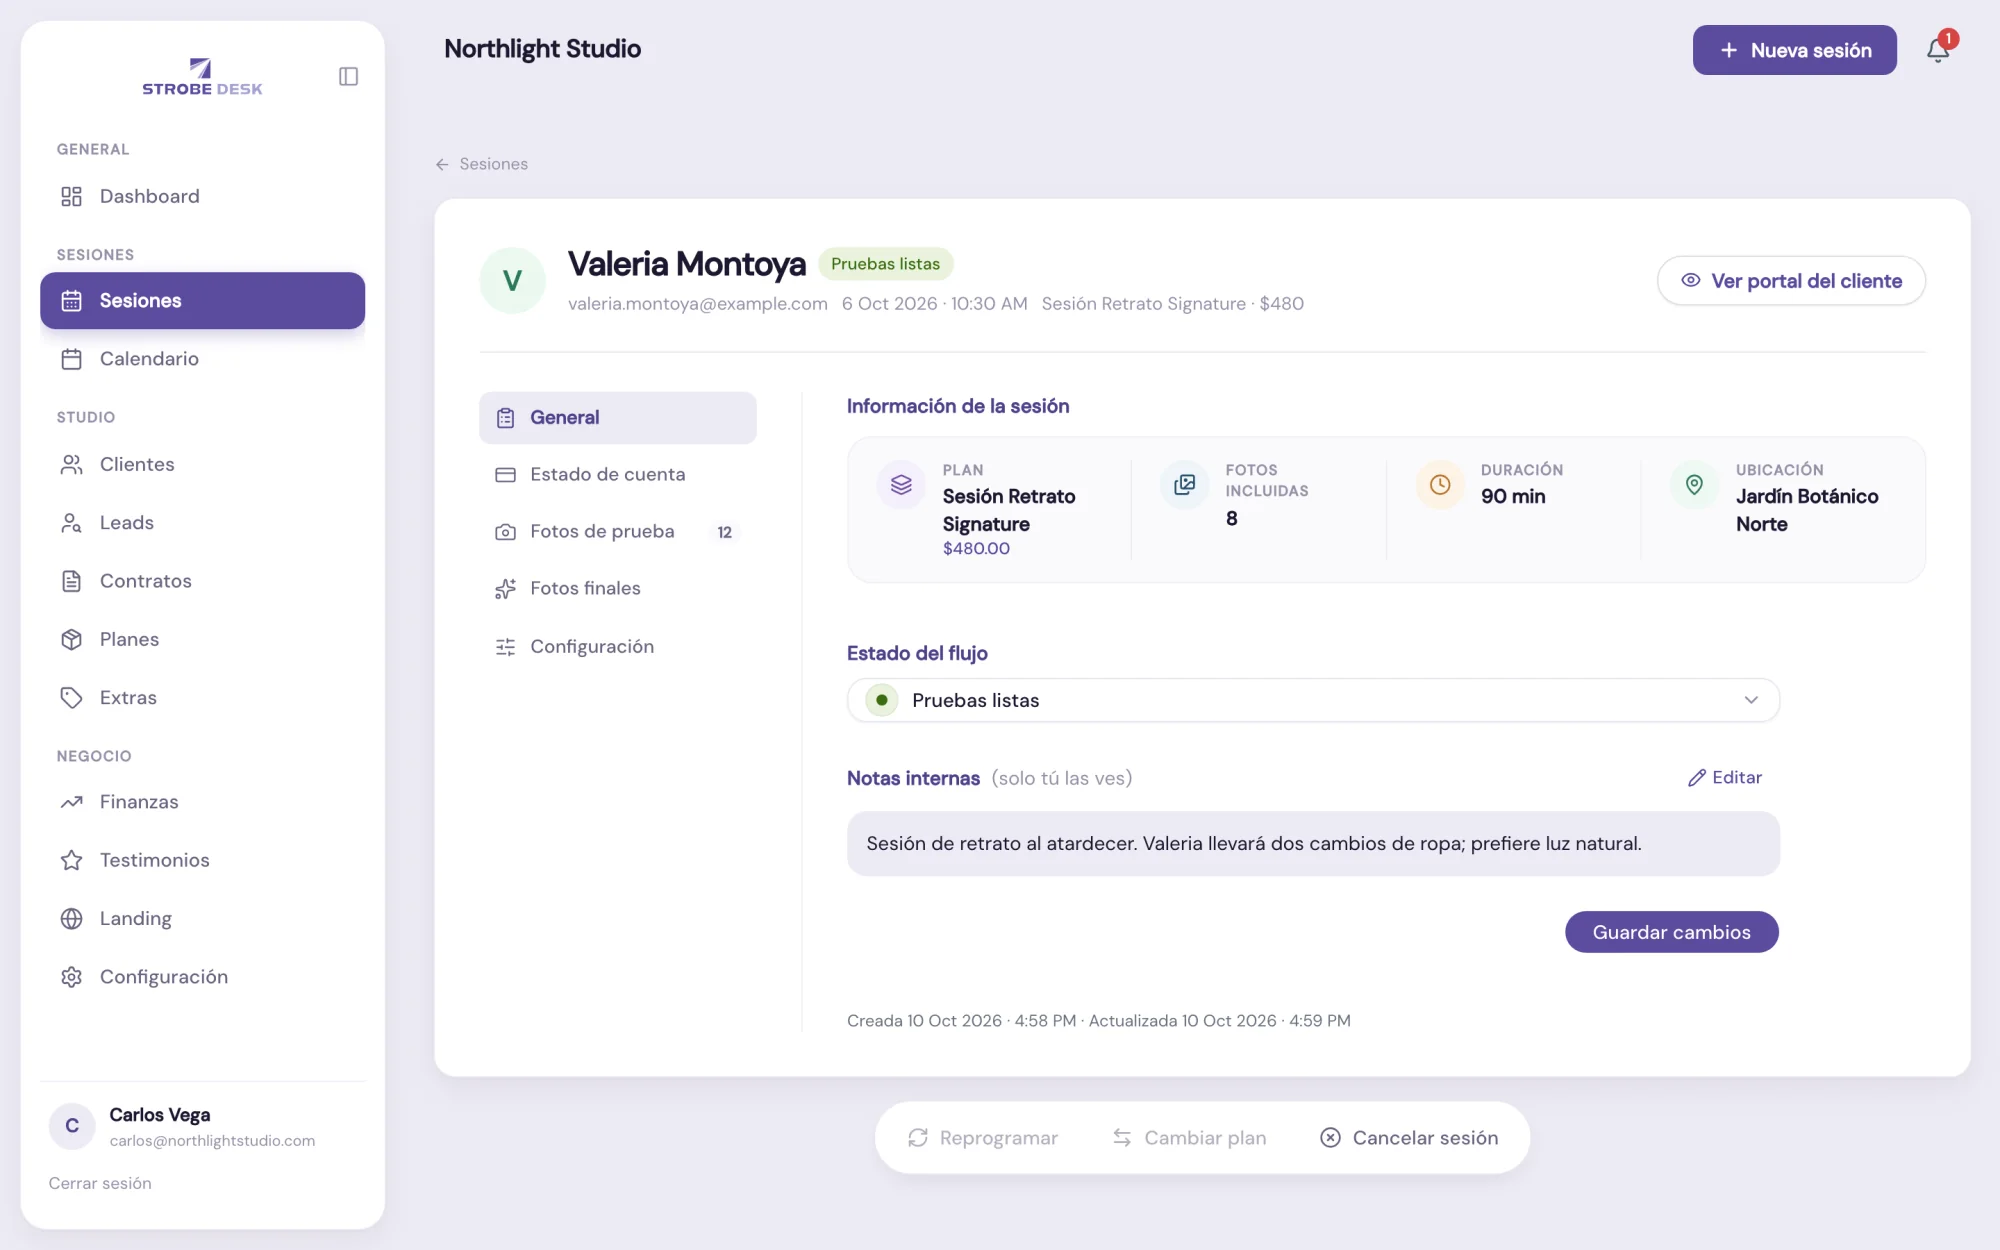Screen dimensions: 2000x1250
Task: Select the General tab
Action: [x=618, y=418]
